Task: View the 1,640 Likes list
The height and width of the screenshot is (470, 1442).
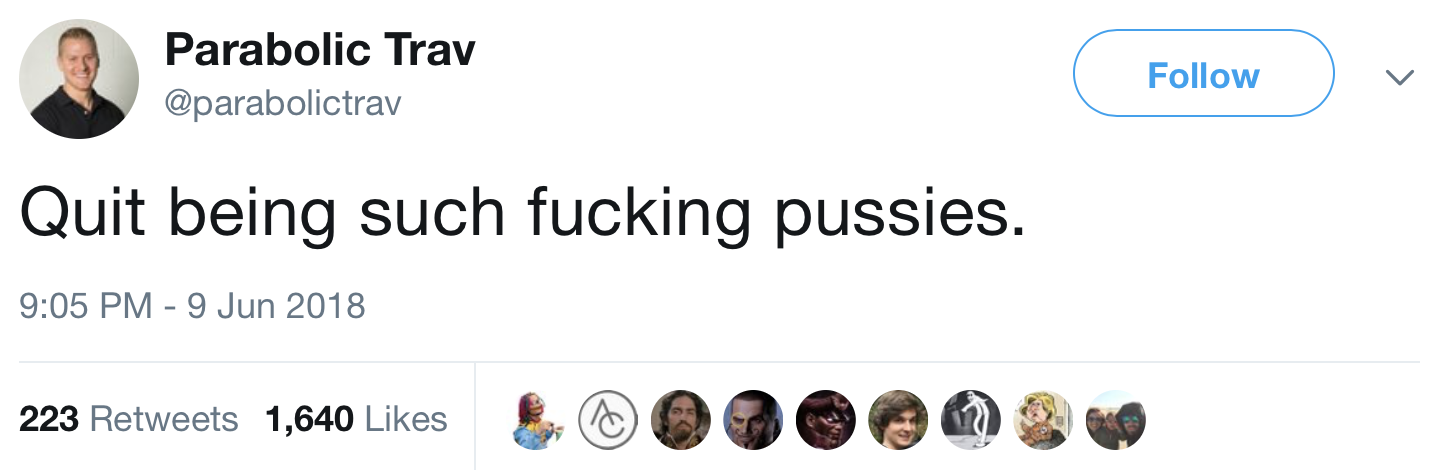Action: click(356, 419)
